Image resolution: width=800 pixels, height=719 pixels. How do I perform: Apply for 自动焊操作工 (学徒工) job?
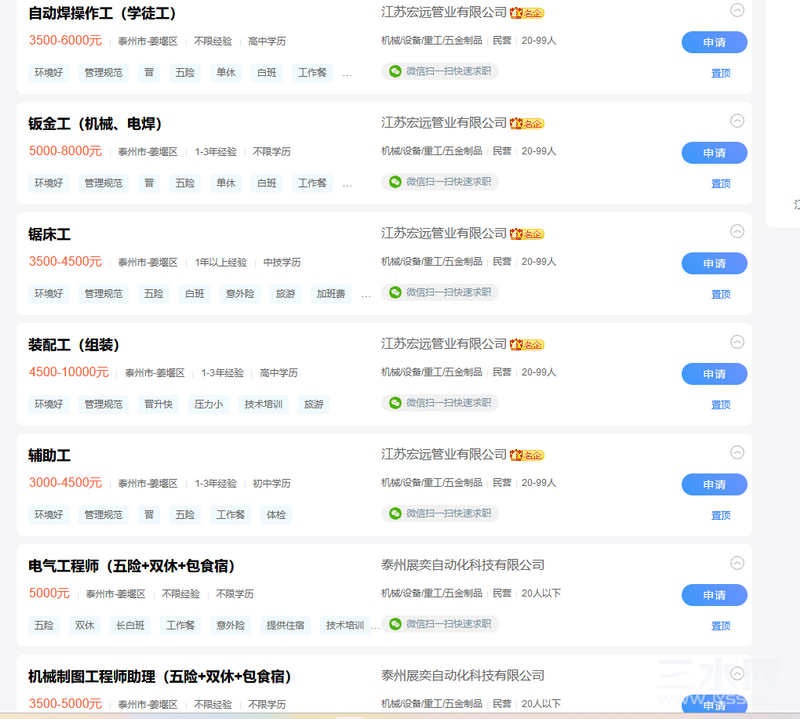coord(714,42)
